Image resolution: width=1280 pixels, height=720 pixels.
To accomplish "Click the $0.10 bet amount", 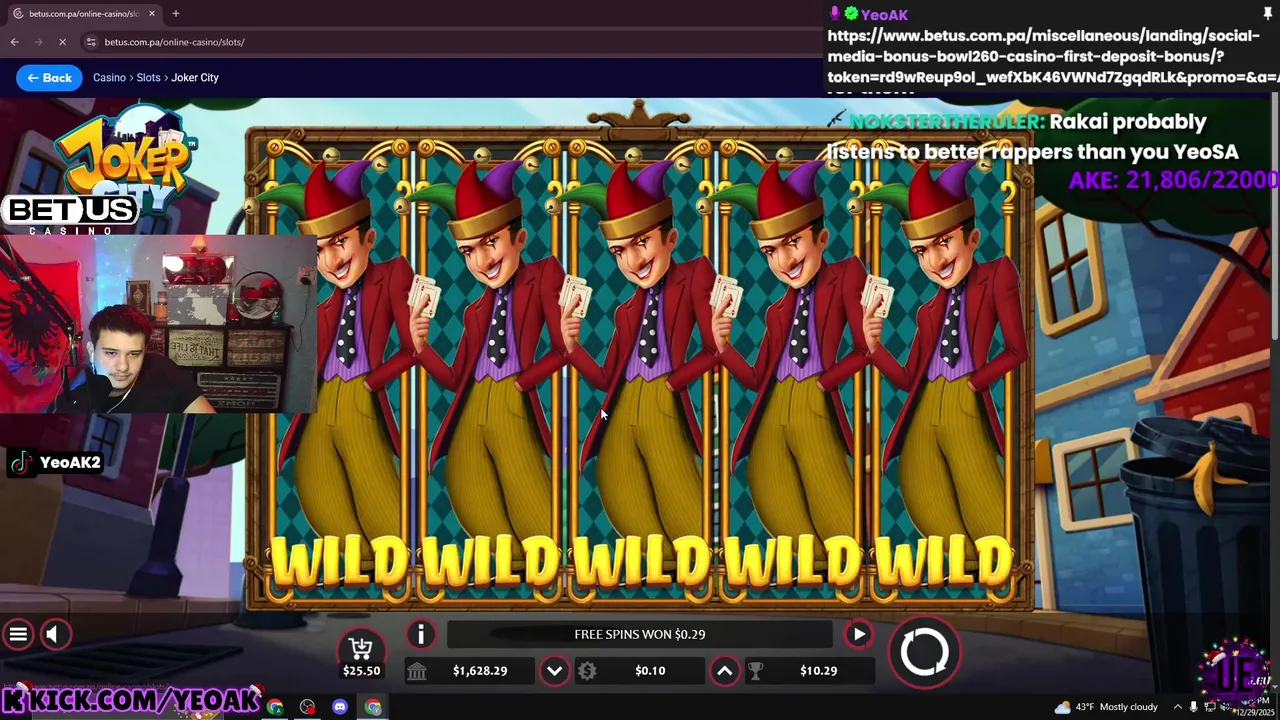I will click(x=650, y=671).
